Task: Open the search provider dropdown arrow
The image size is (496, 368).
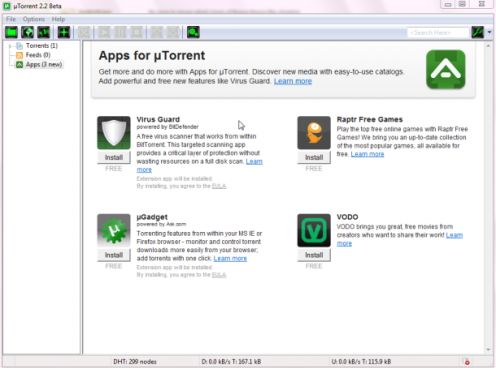Action: (489, 33)
